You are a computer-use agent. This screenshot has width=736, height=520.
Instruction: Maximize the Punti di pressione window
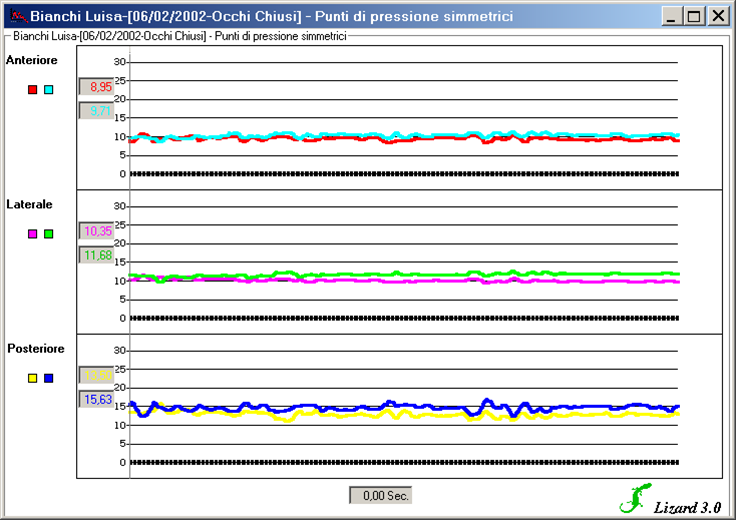pos(694,16)
